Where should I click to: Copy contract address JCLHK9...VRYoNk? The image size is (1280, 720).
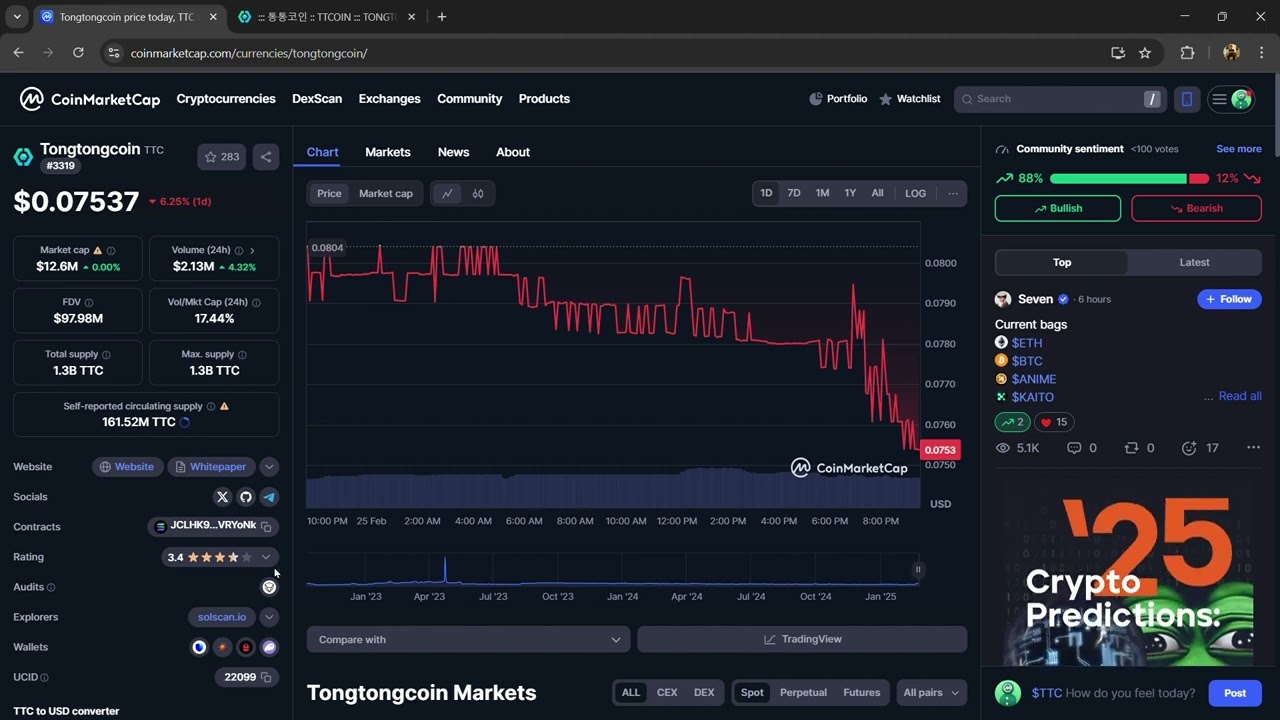click(x=266, y=526)
